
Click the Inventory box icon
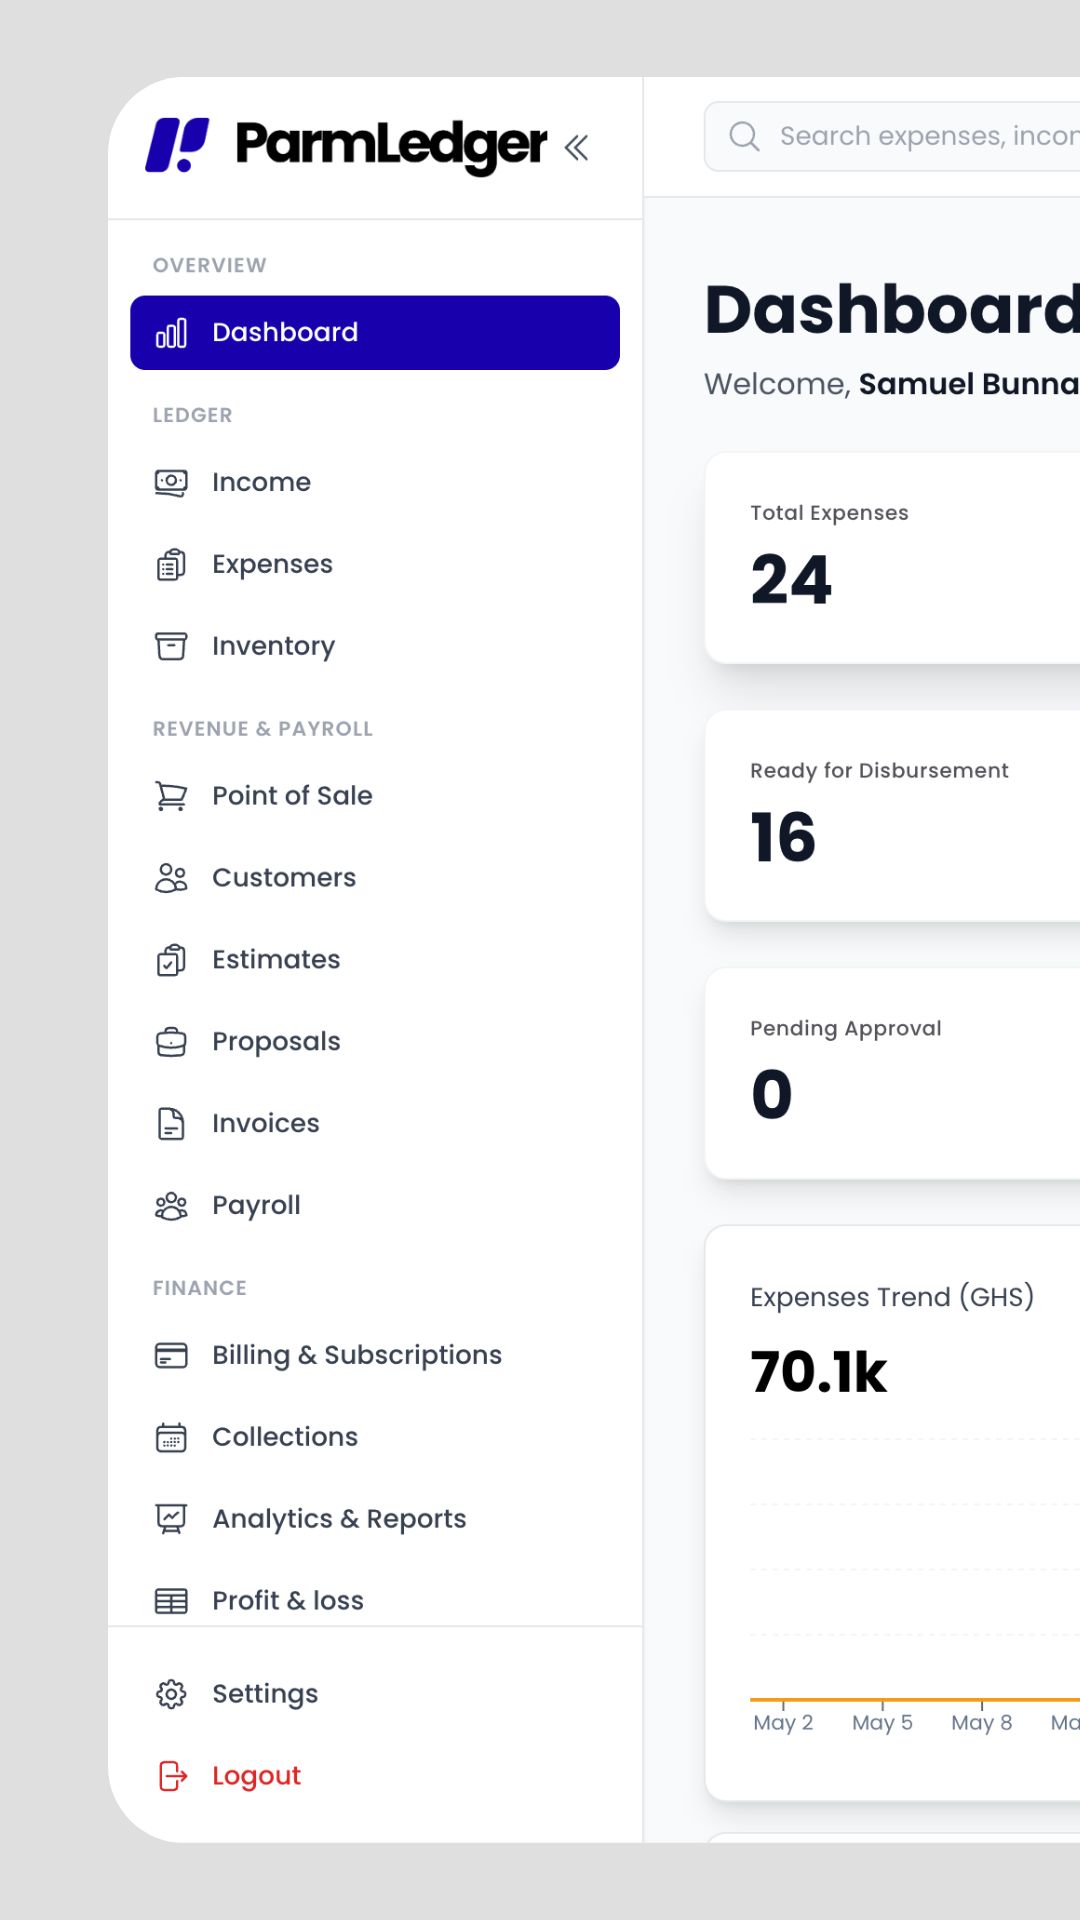171,646
